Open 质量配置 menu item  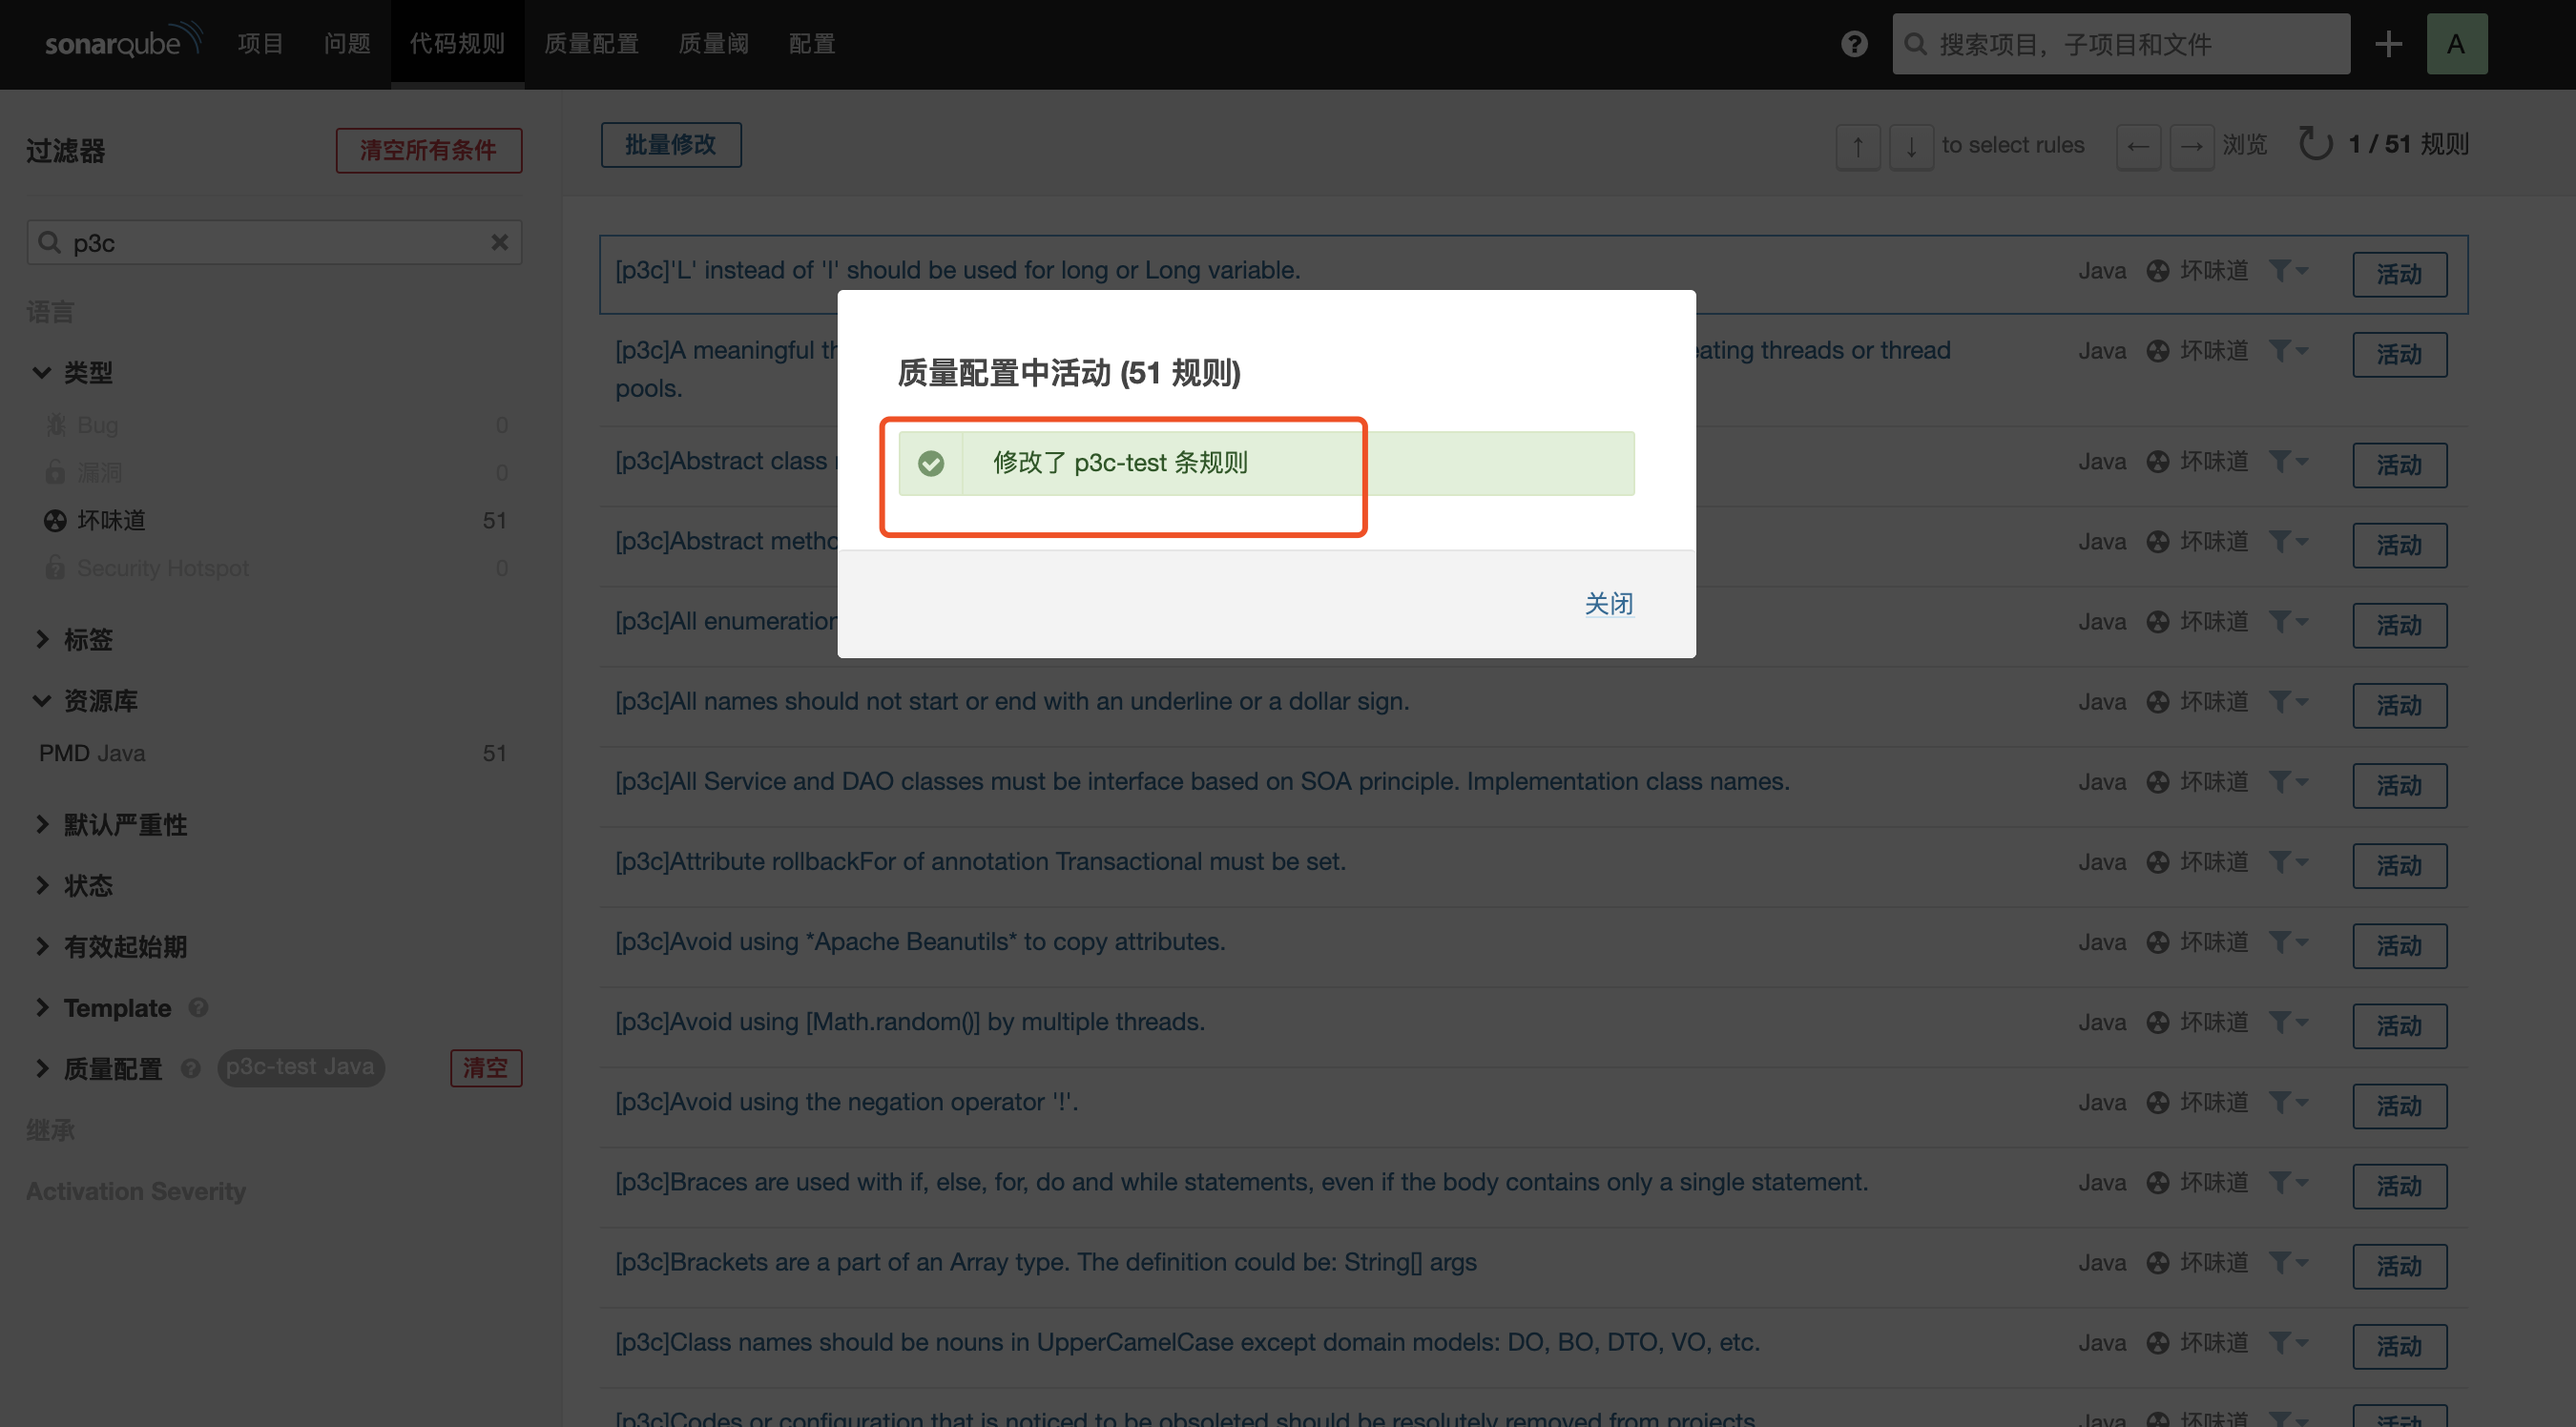592,44
